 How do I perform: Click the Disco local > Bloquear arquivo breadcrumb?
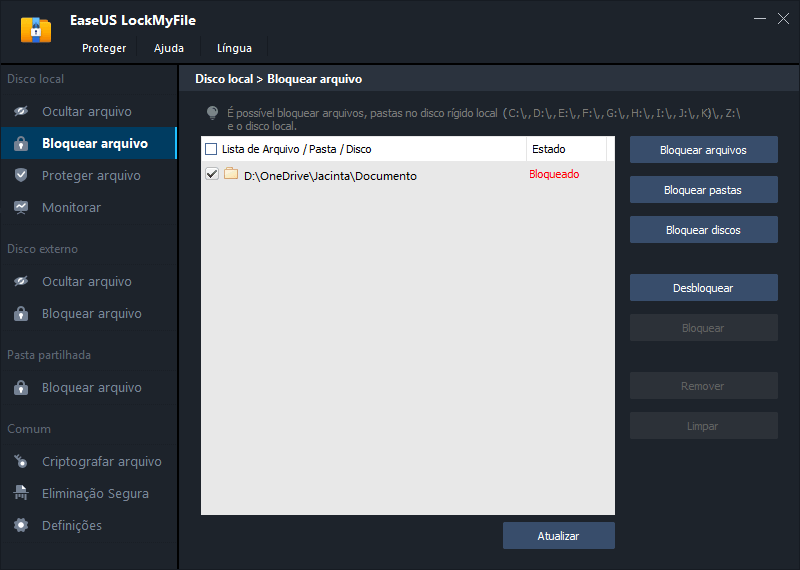coord(279,79)
